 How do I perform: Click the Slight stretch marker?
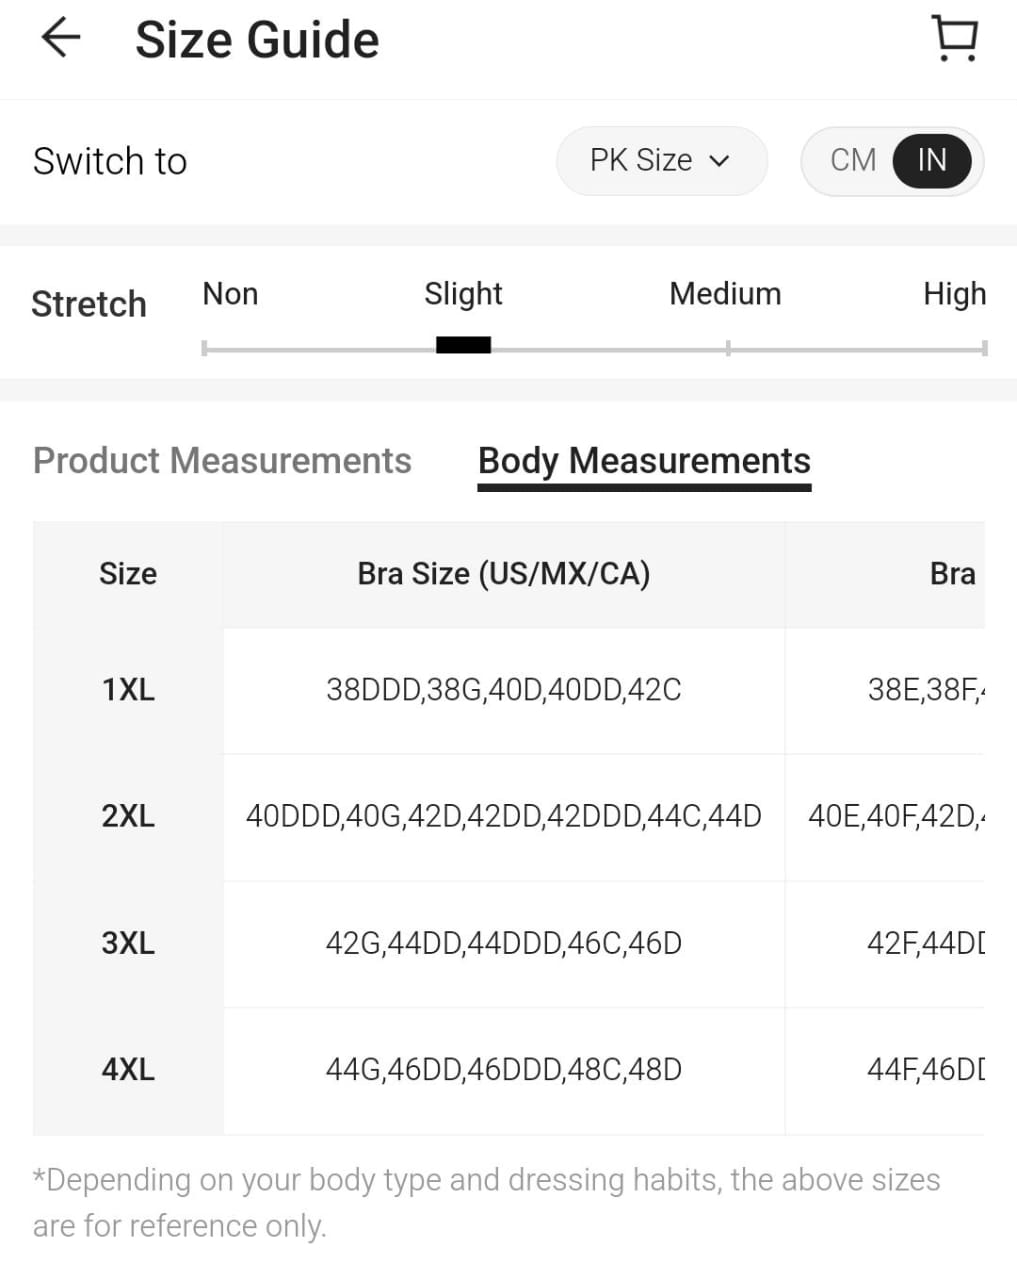[x=463, y=345]
